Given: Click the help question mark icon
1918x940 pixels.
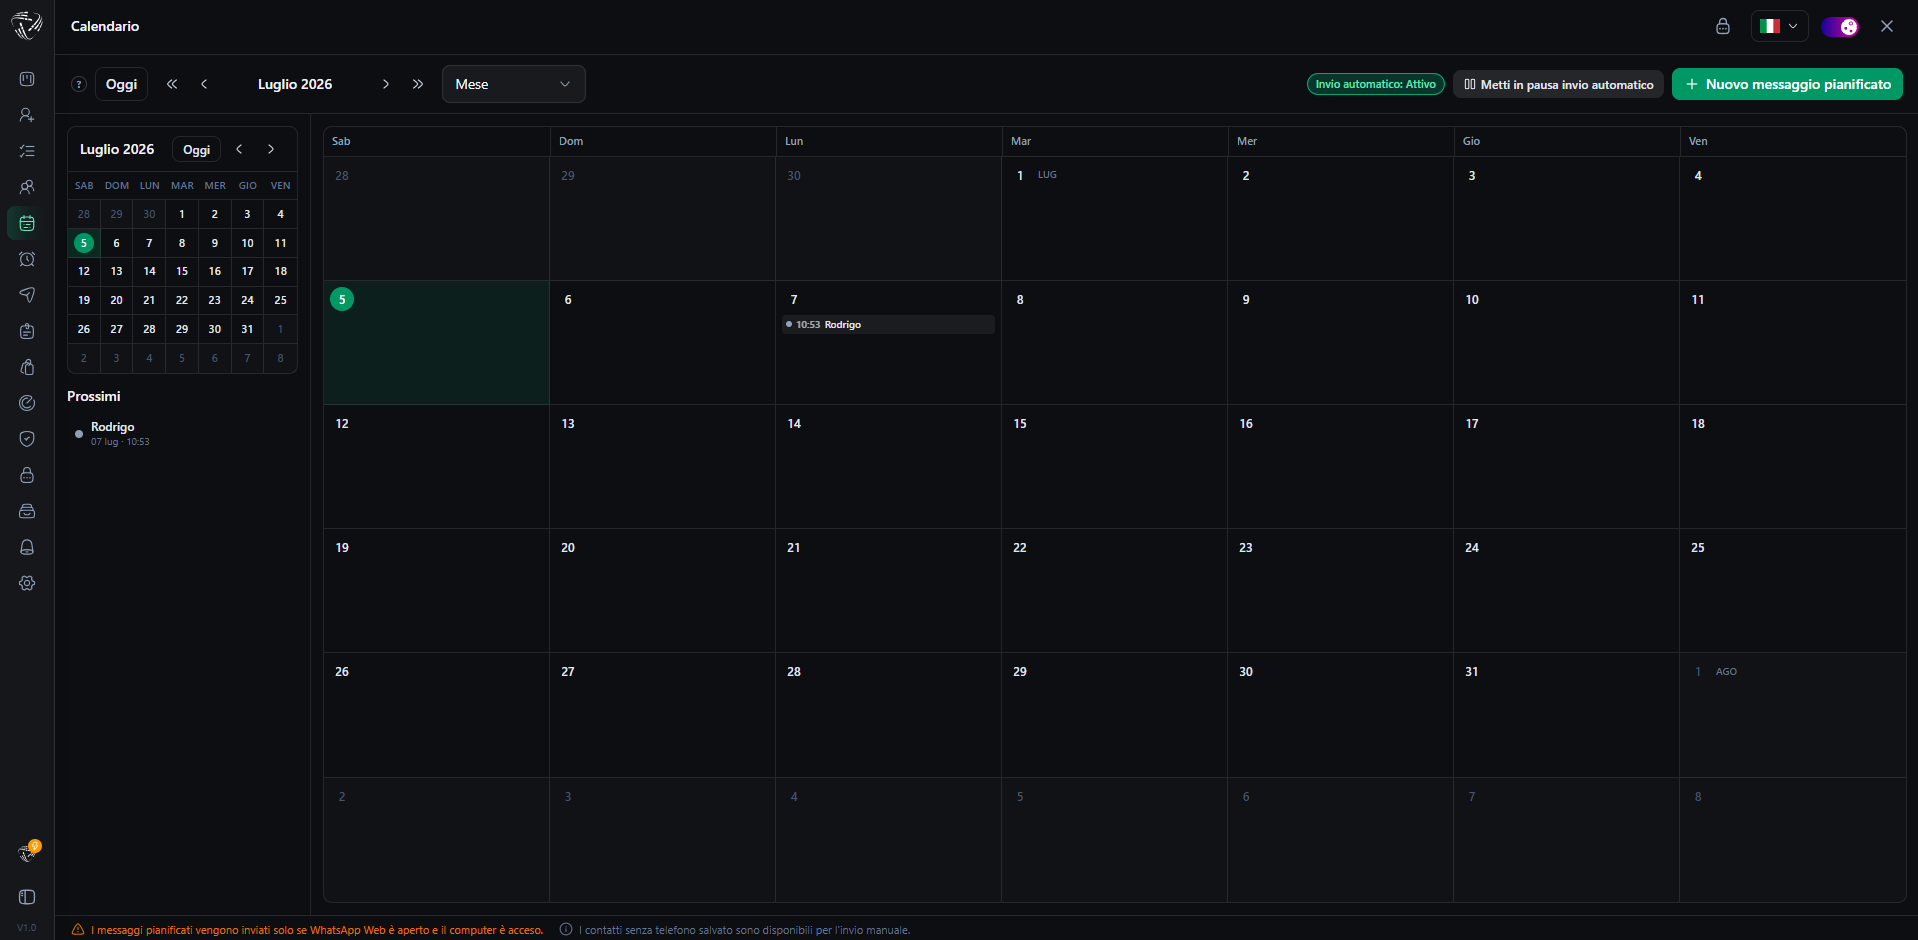Looking at the screenshot, I should [79, 84].
